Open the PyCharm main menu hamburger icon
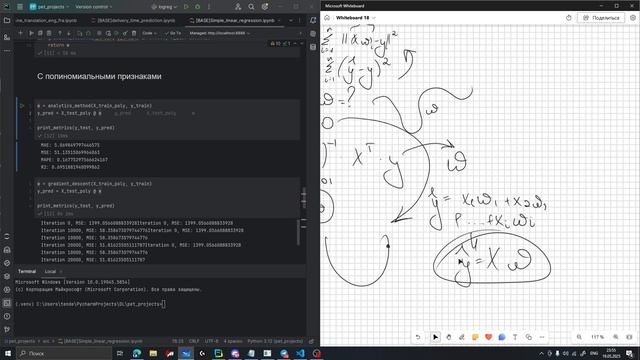Viewport: 640px width, 360px height. (x=20, y=7)
